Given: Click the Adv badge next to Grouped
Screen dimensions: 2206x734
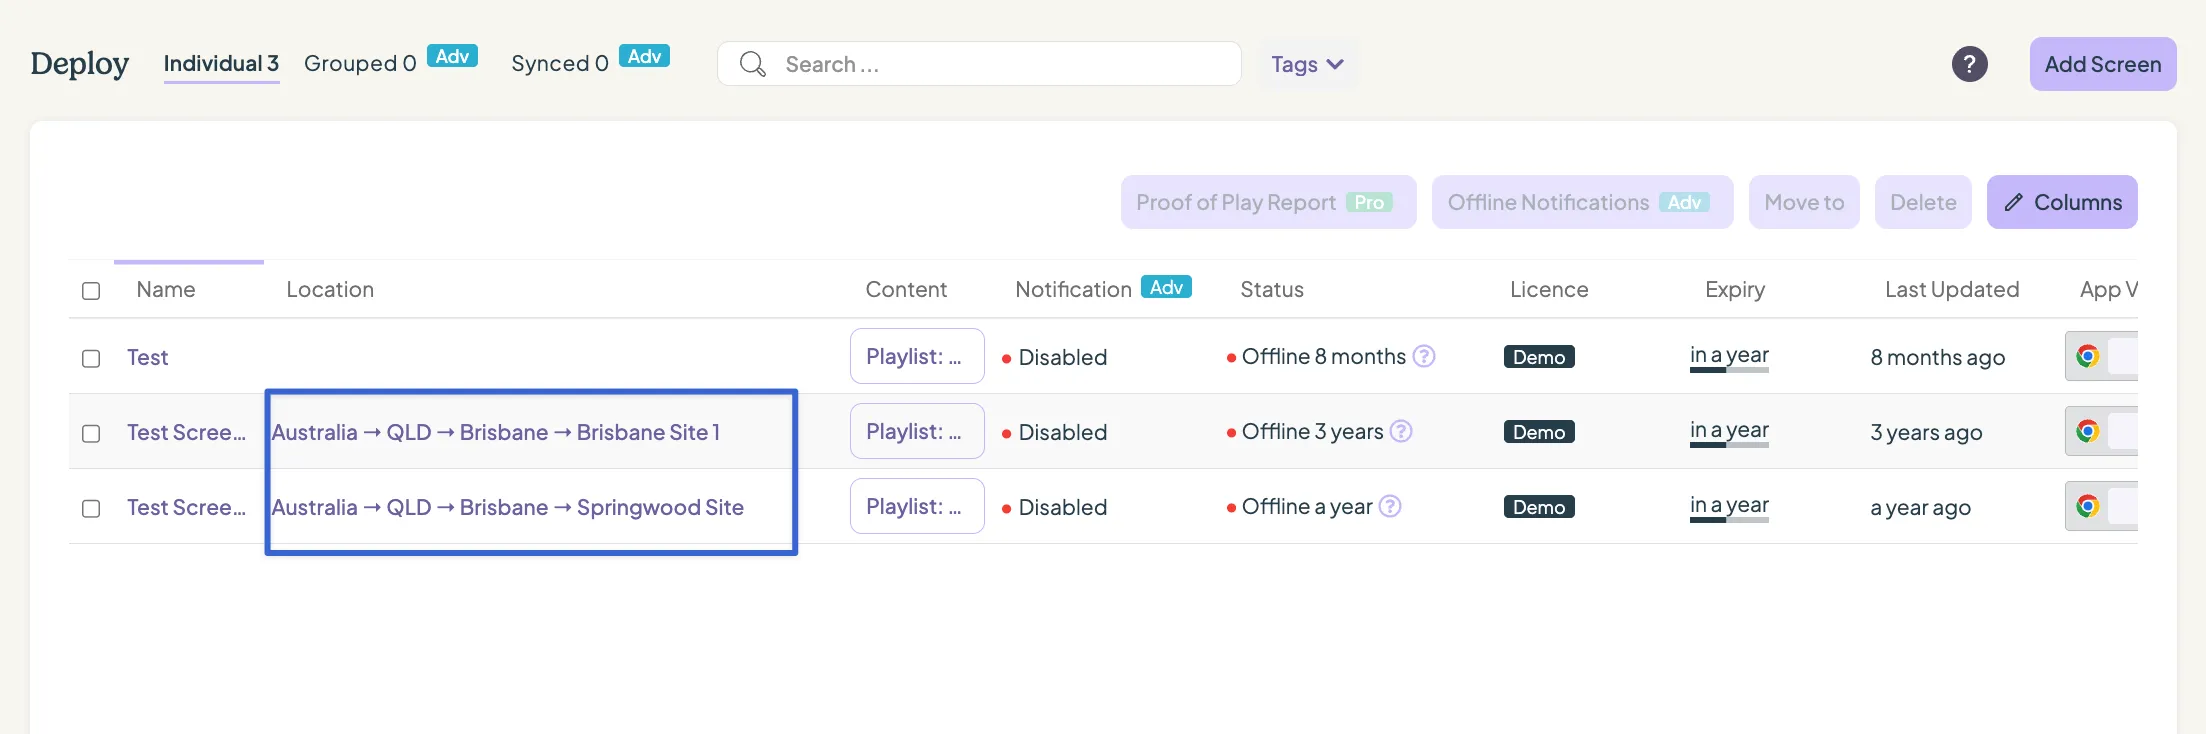Looking at the screenshot, I should 452,56.
